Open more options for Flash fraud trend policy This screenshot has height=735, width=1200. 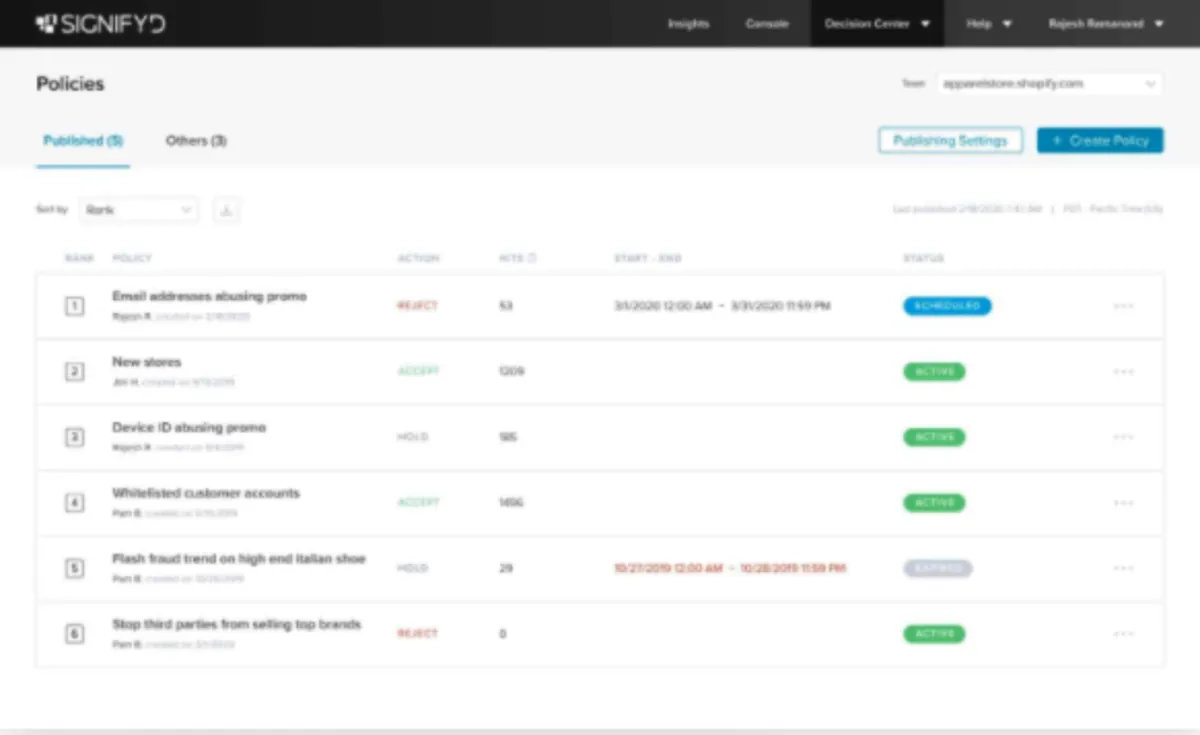point(1123,568)
